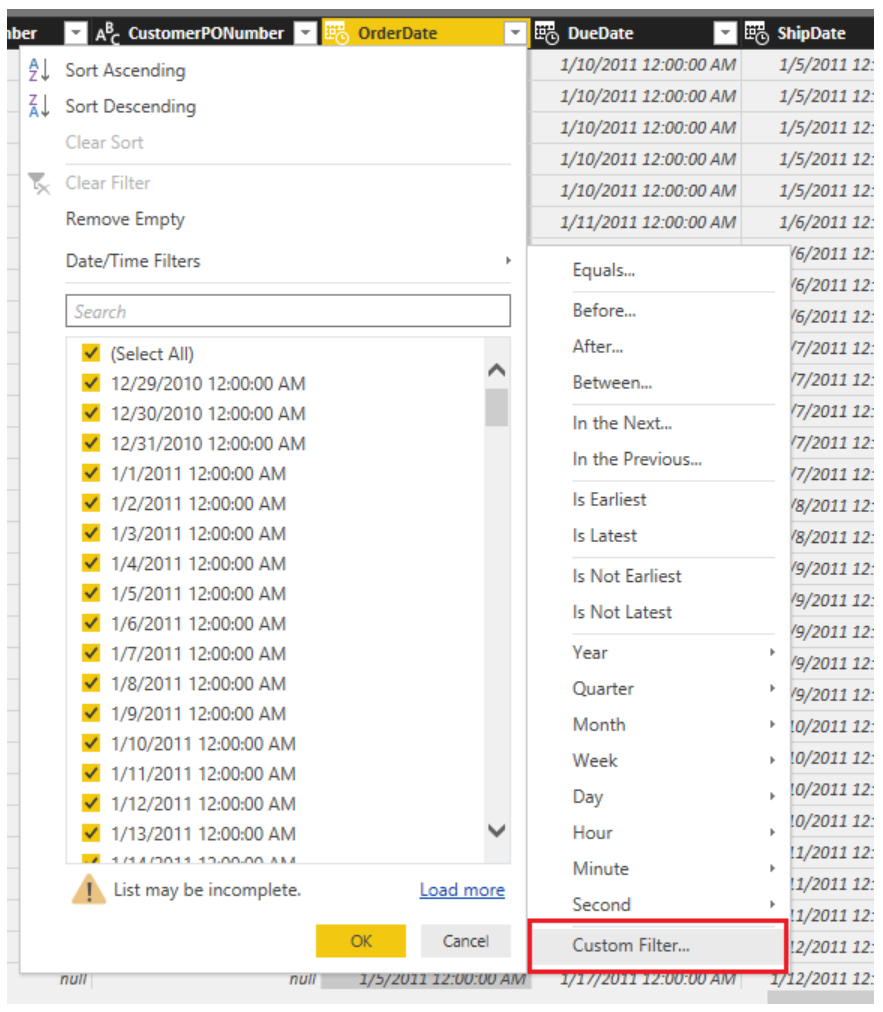Viewport: 883px width, 1012px height.
Task: Click the Load more link
Action: [x=462, y=889]
